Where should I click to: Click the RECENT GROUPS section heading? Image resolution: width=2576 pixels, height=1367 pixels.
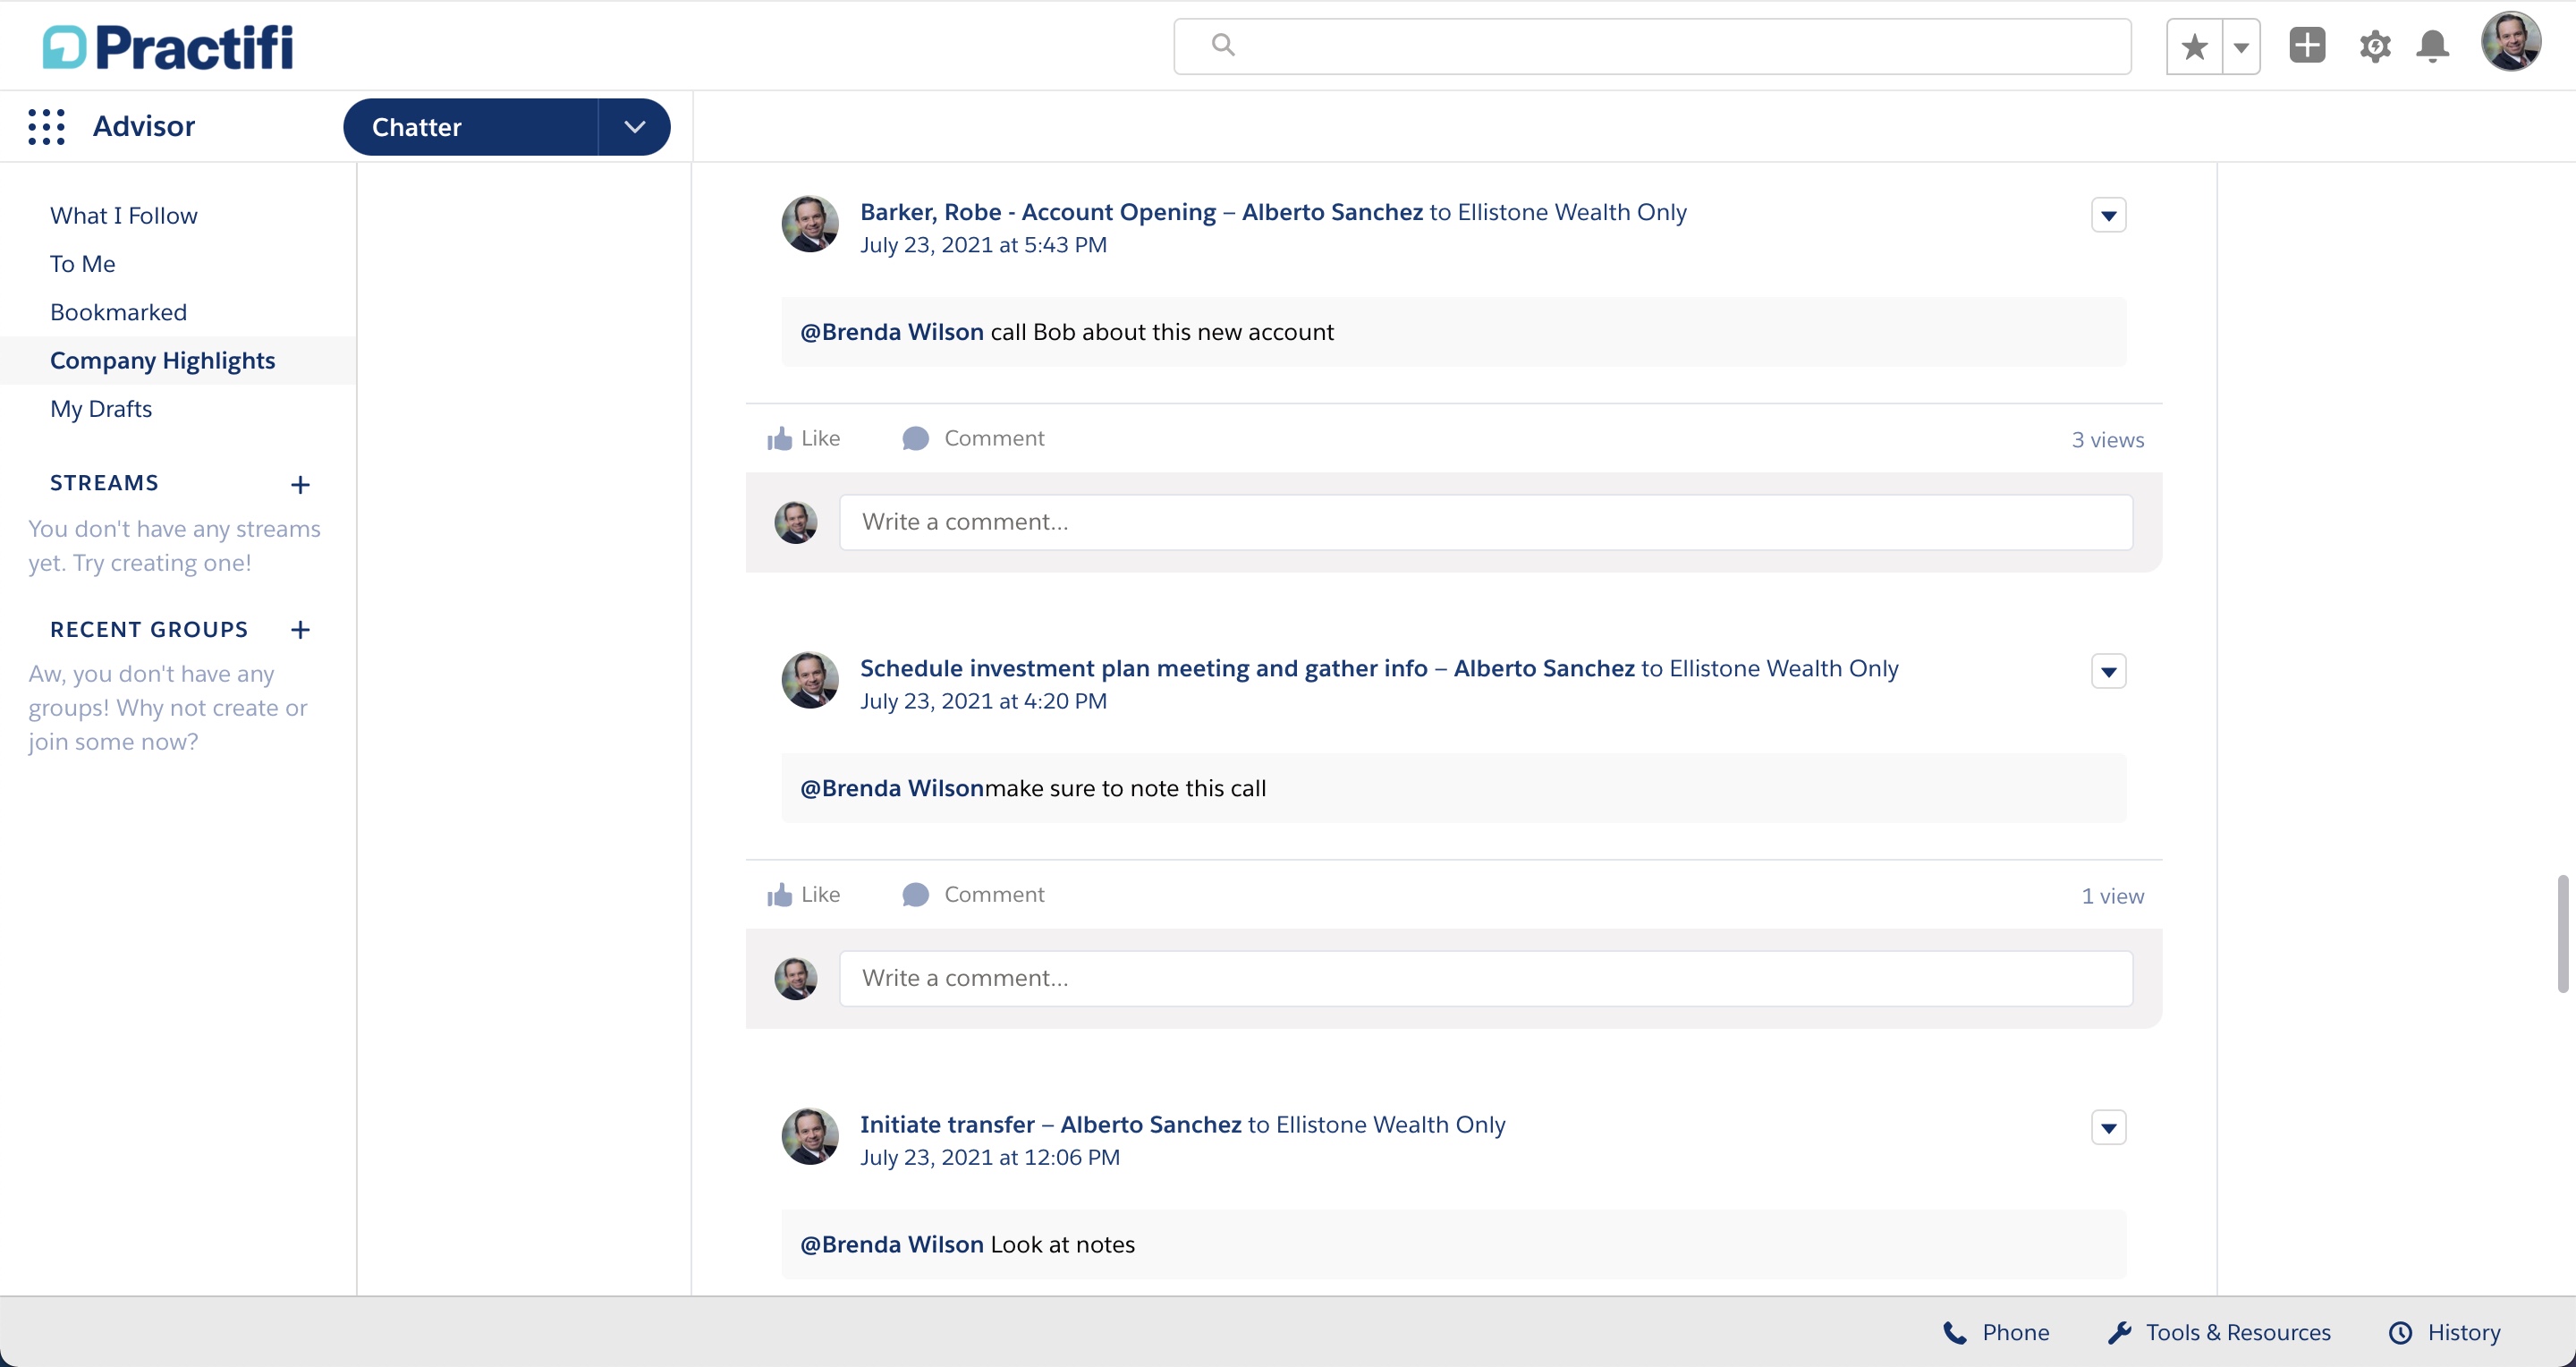point(149,629)
